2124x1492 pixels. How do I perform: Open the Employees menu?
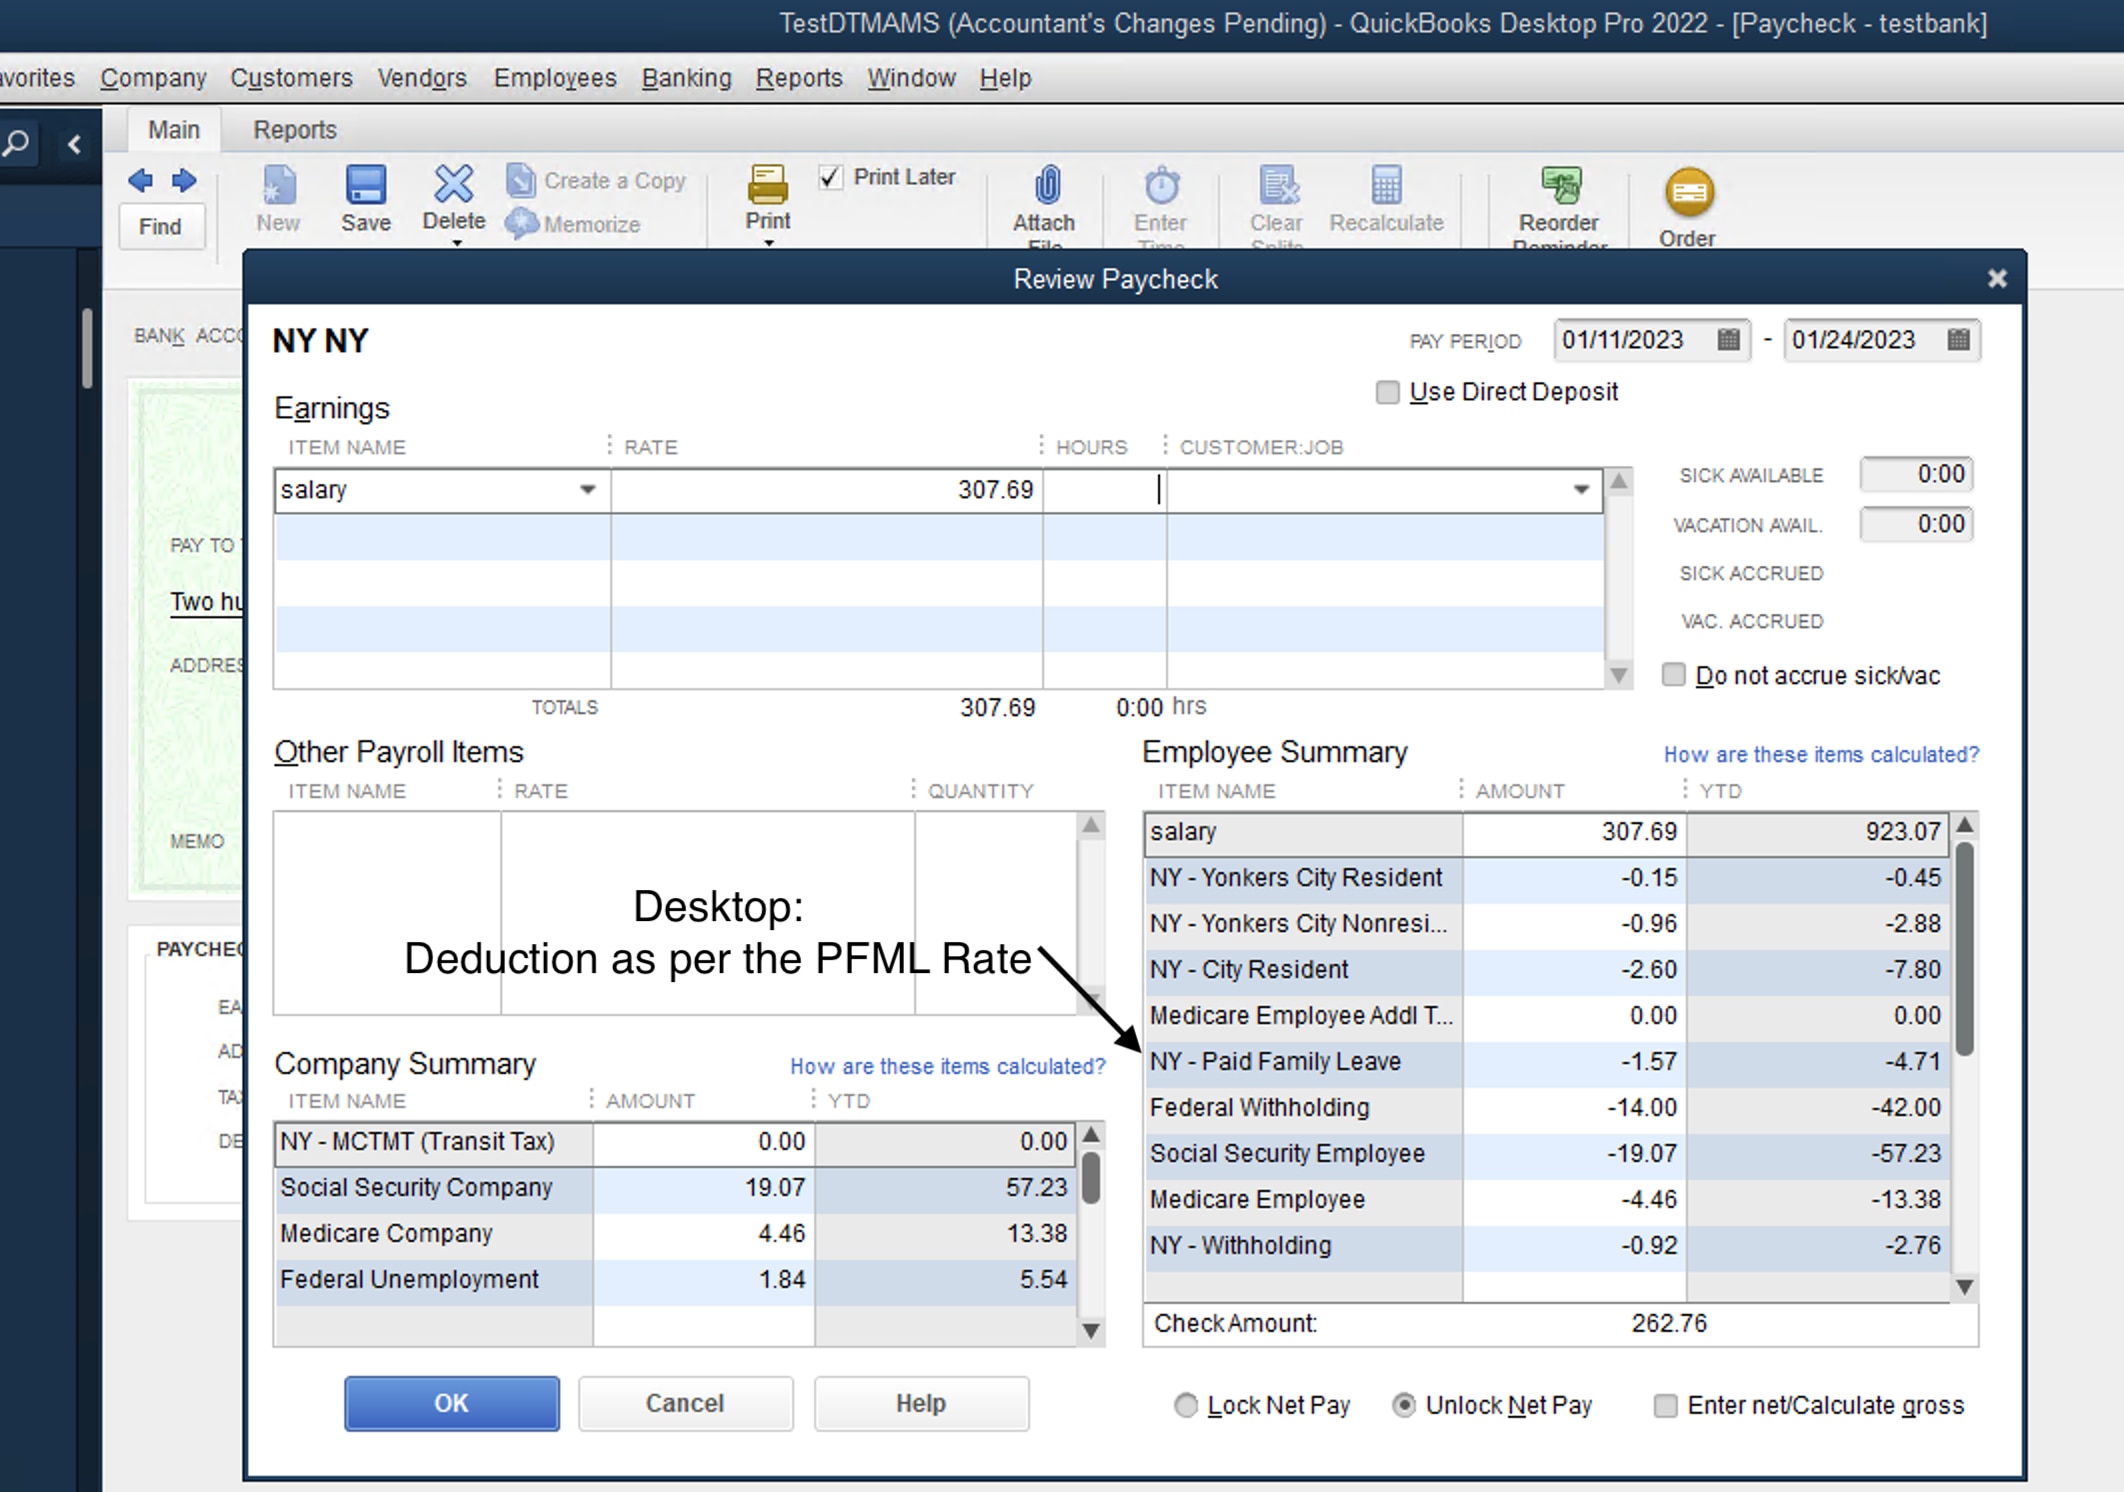(555, 78)
